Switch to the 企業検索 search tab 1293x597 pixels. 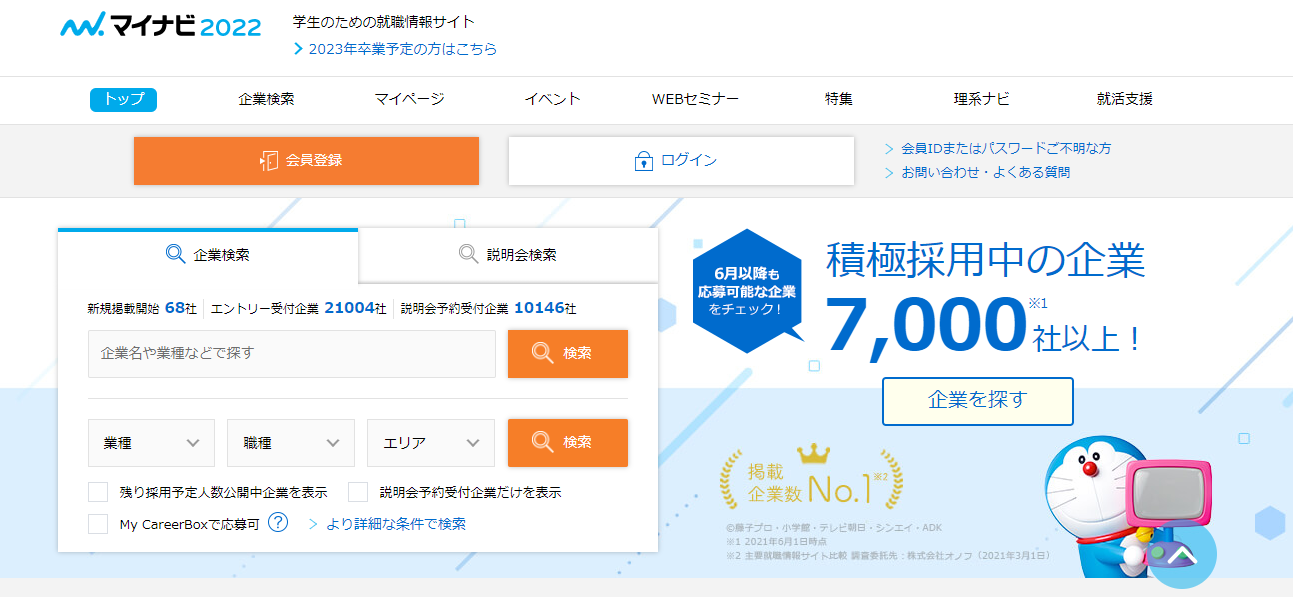click(x=208, y=255)
